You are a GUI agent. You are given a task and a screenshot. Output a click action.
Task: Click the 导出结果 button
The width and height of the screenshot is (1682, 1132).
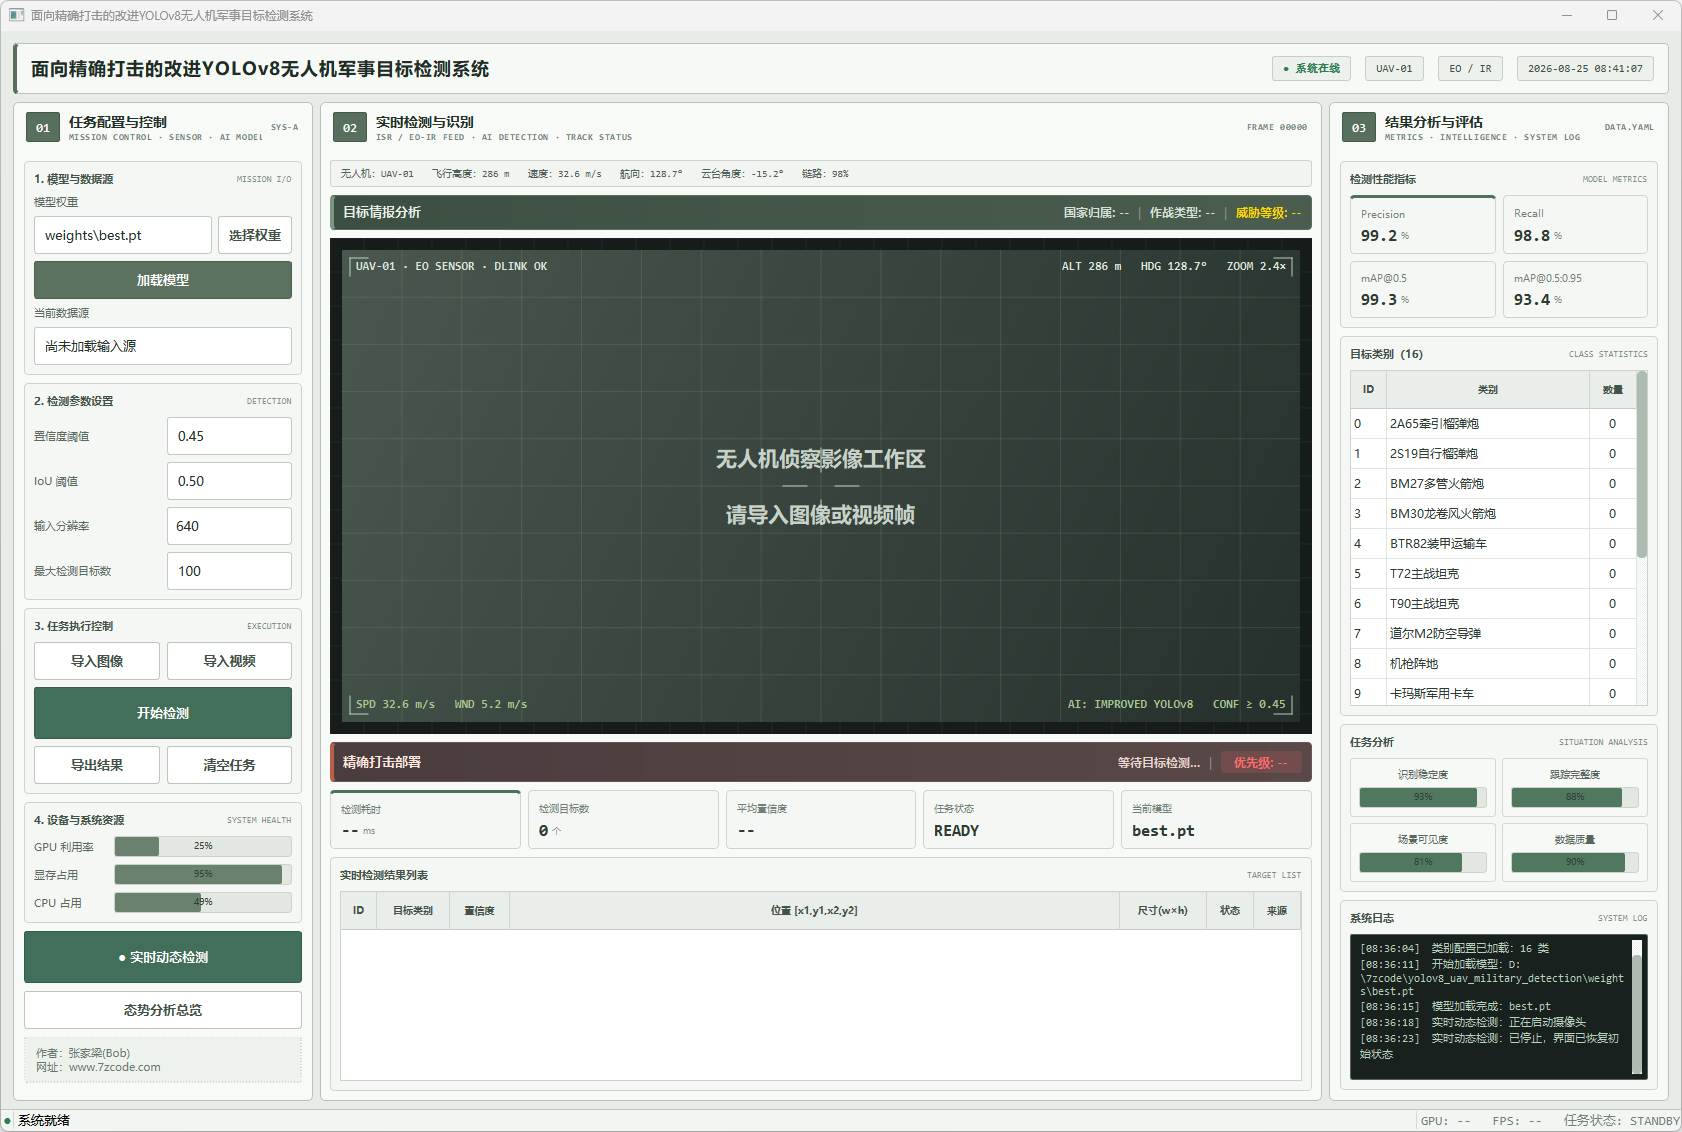[x=97, y=765]
